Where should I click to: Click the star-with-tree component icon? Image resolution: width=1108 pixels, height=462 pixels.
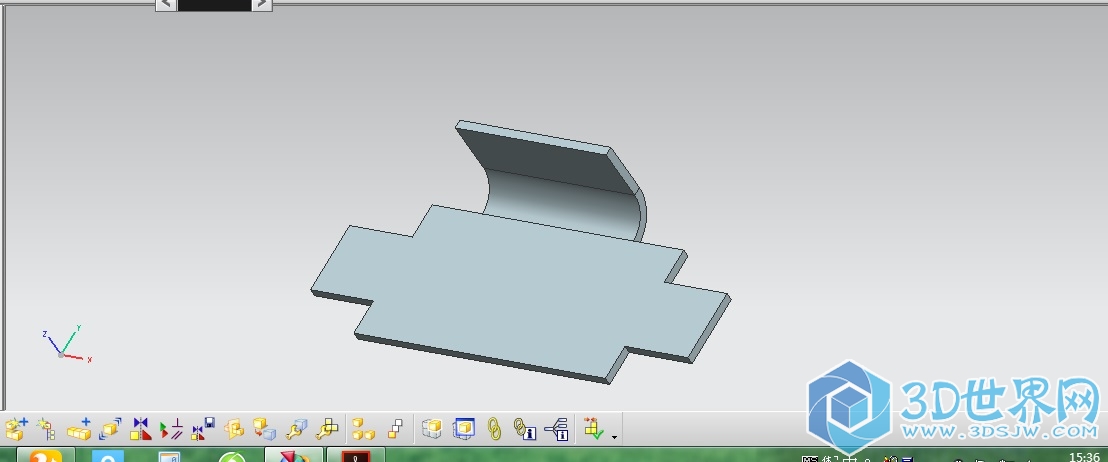point(47,428)
